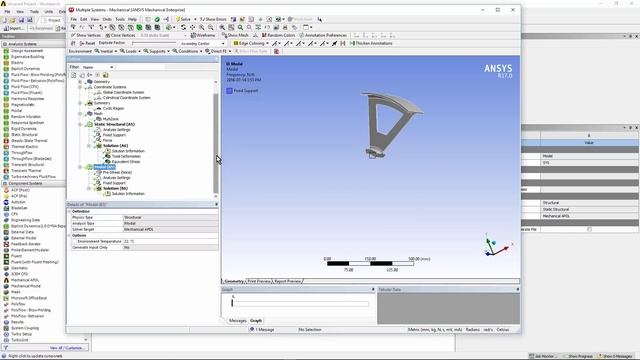Select the Pan view tool icon
640x360 pixels.
tap(192, 27)
